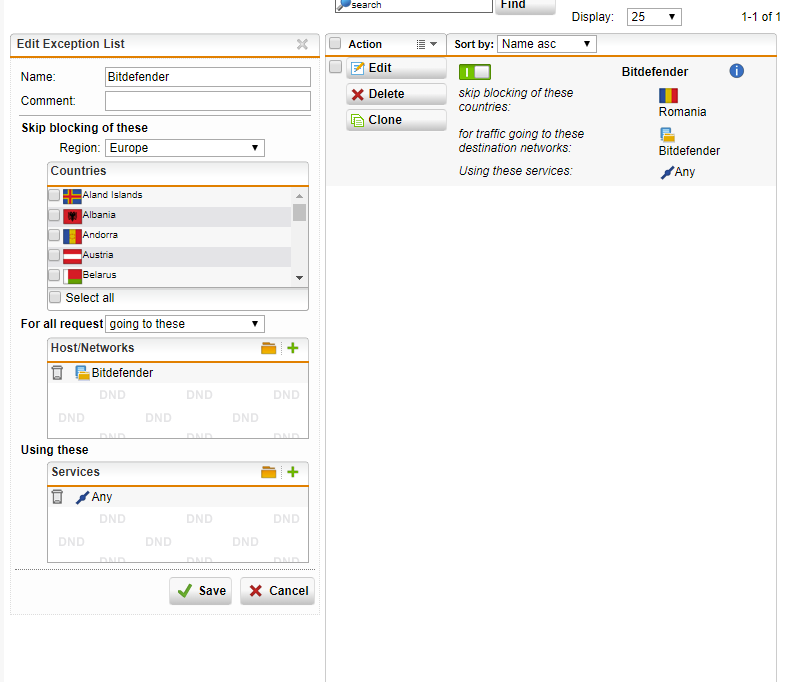Image resolution: width=792 pixels, height=682 pixels.
Task: Click the Bitdefender exception title text
Action: pos(655,72)
